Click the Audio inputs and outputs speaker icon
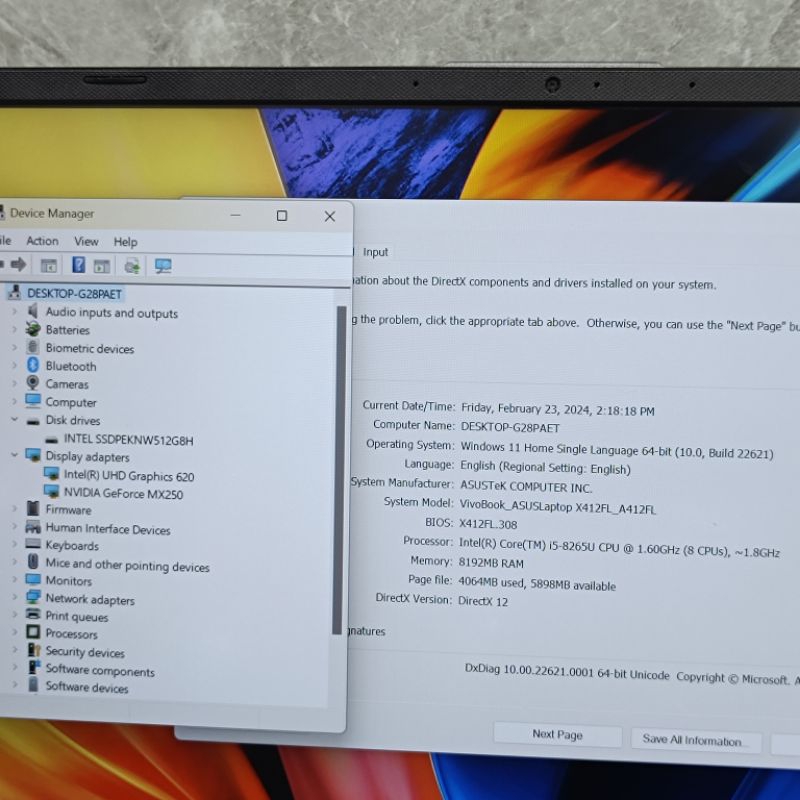This screenshot has width=800, height=800. pos(33,311)
